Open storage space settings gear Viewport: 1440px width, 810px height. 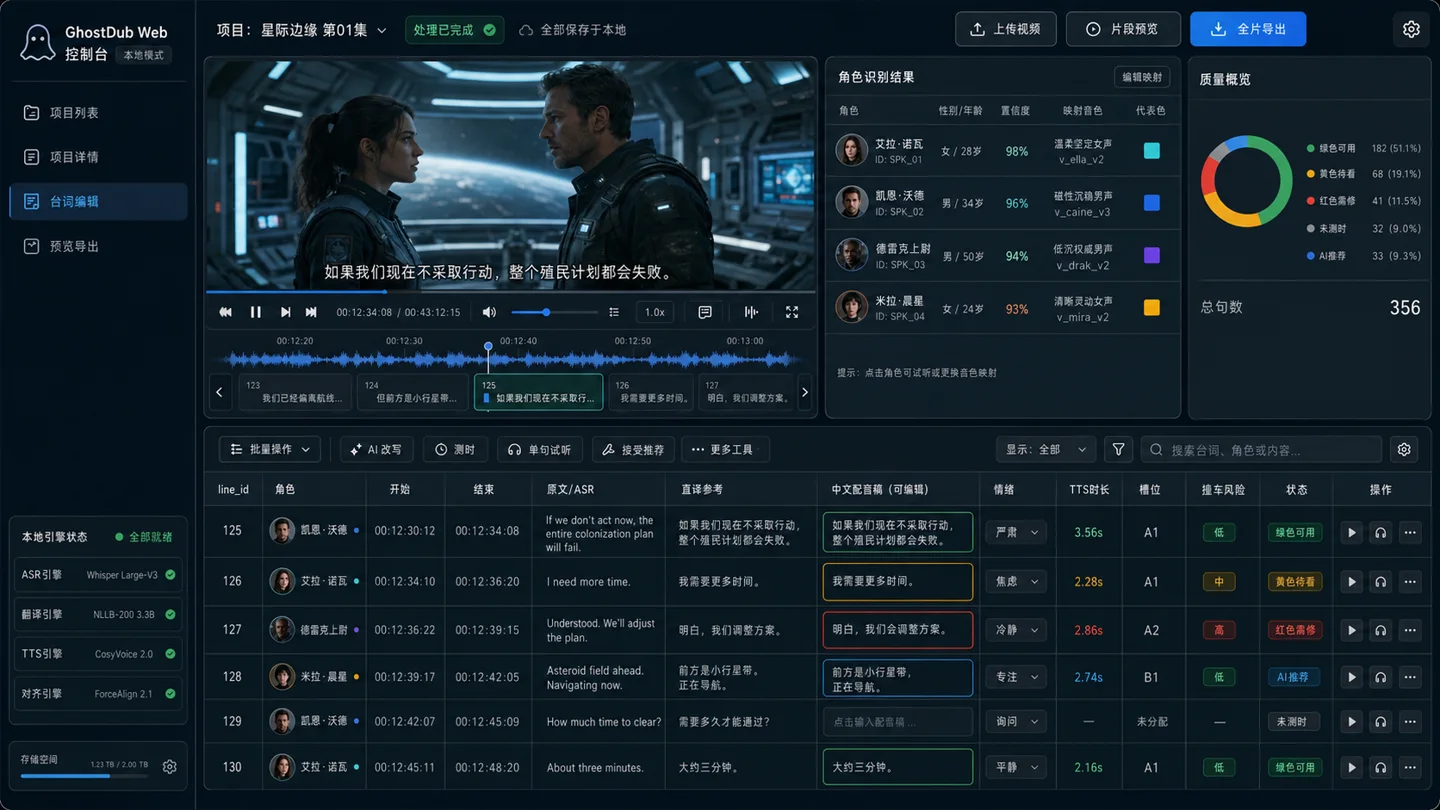pos(170,766)
